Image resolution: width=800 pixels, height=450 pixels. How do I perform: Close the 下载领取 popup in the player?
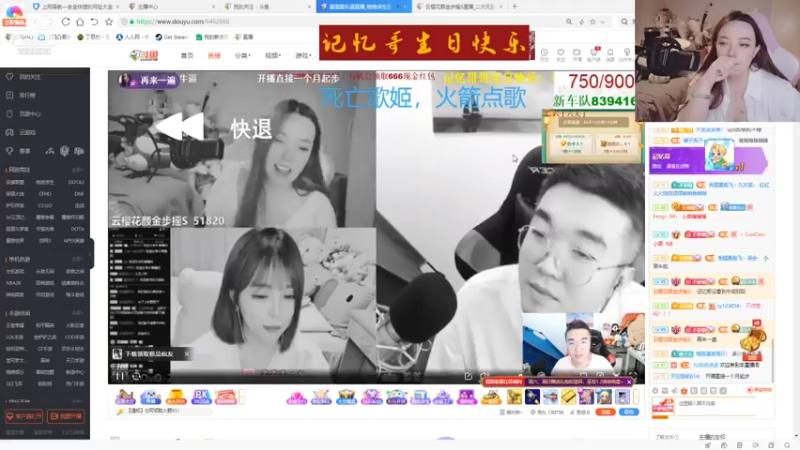[x=187, y=354]
